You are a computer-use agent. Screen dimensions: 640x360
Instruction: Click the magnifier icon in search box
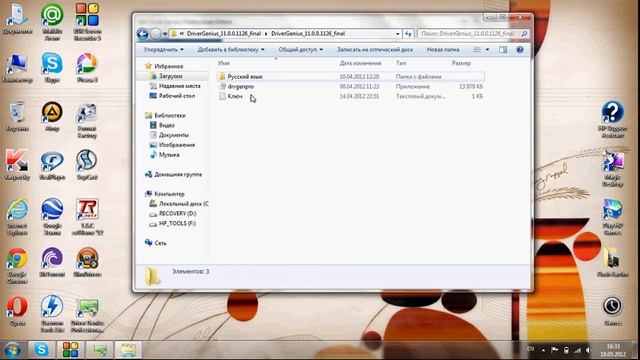(524, 34)
